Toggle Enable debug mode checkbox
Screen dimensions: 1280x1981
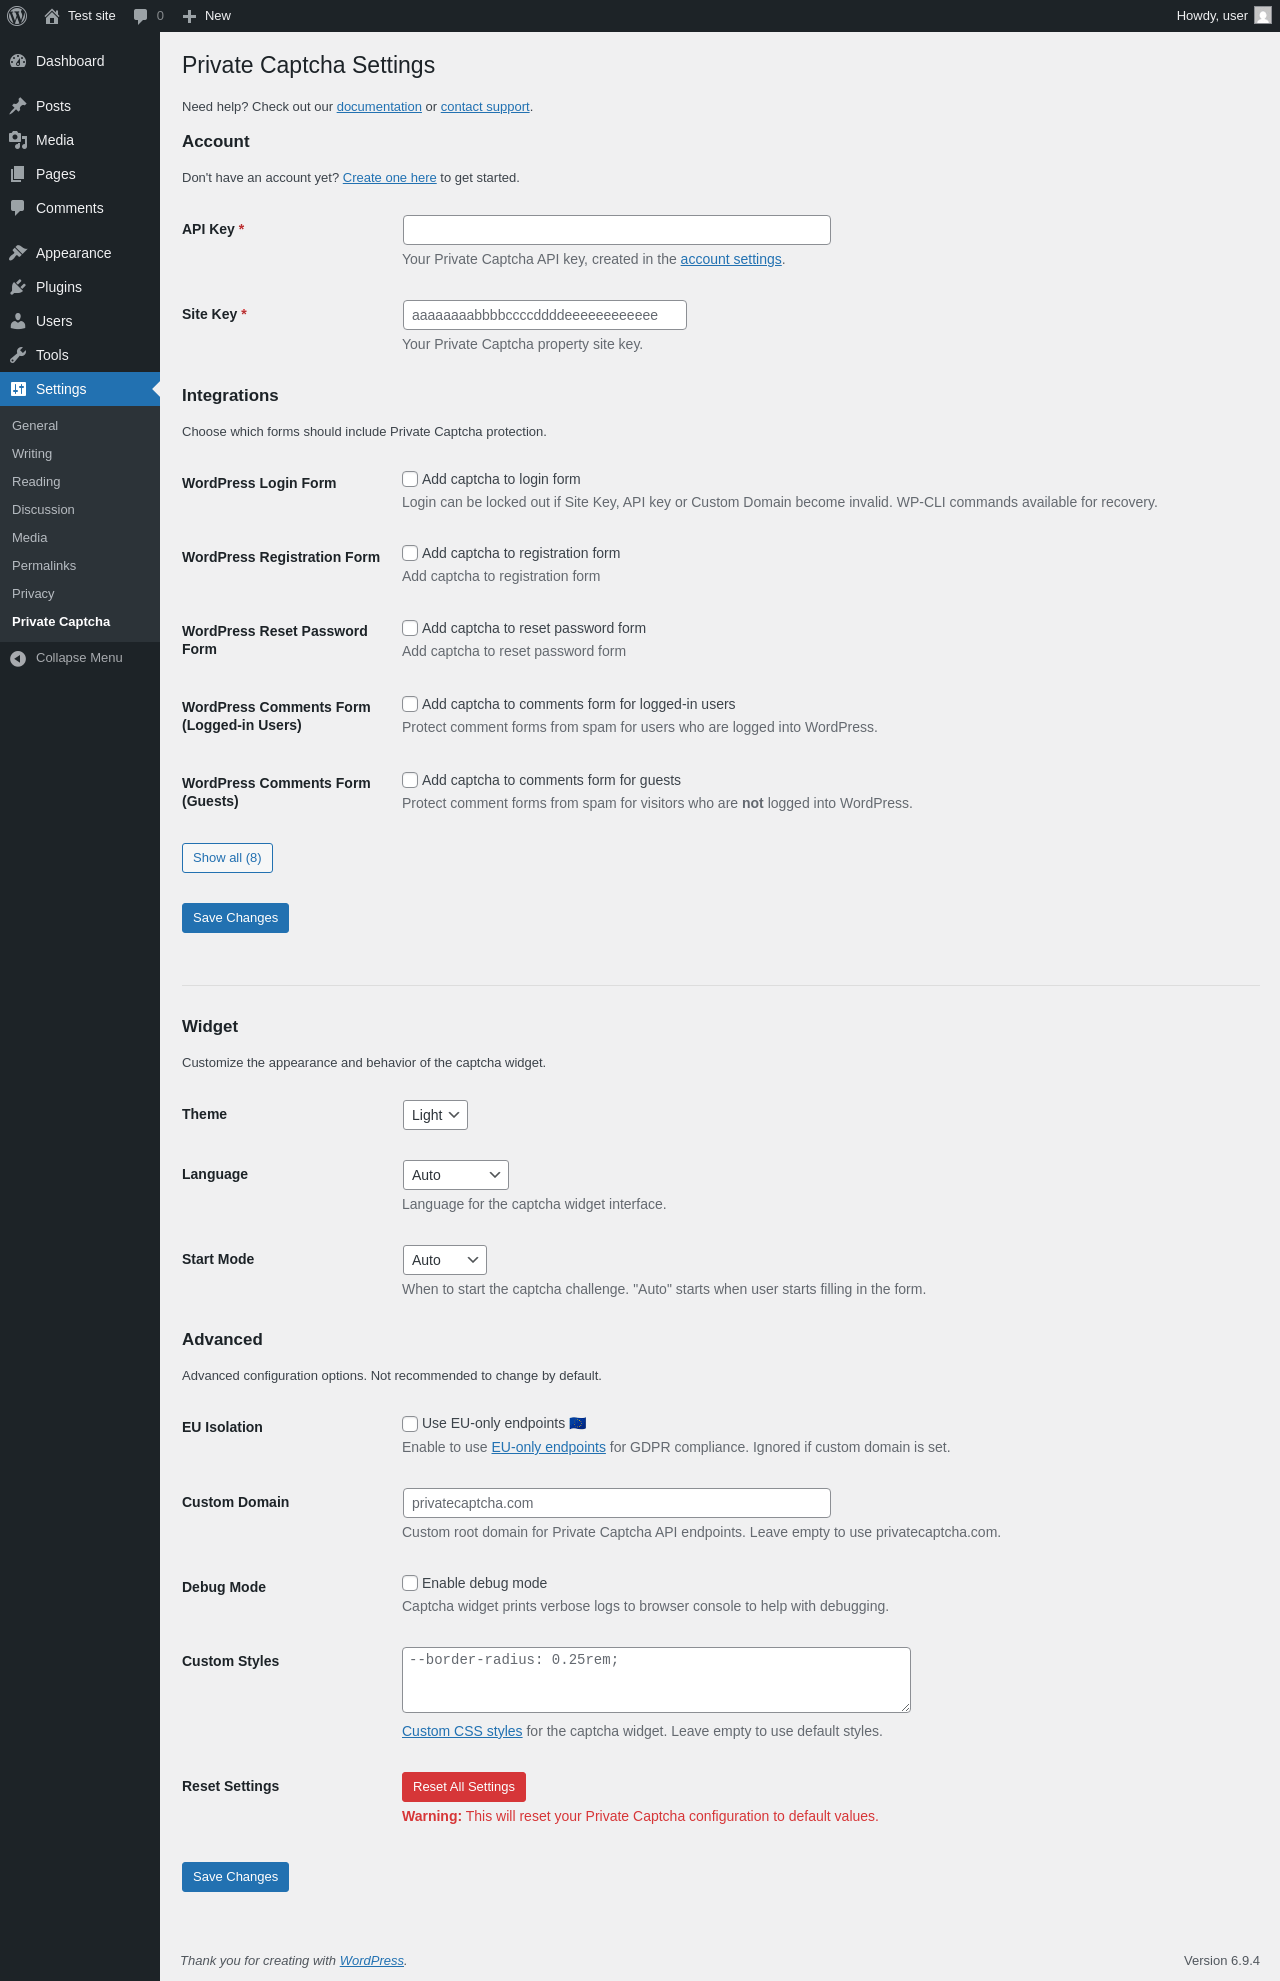410,1583
